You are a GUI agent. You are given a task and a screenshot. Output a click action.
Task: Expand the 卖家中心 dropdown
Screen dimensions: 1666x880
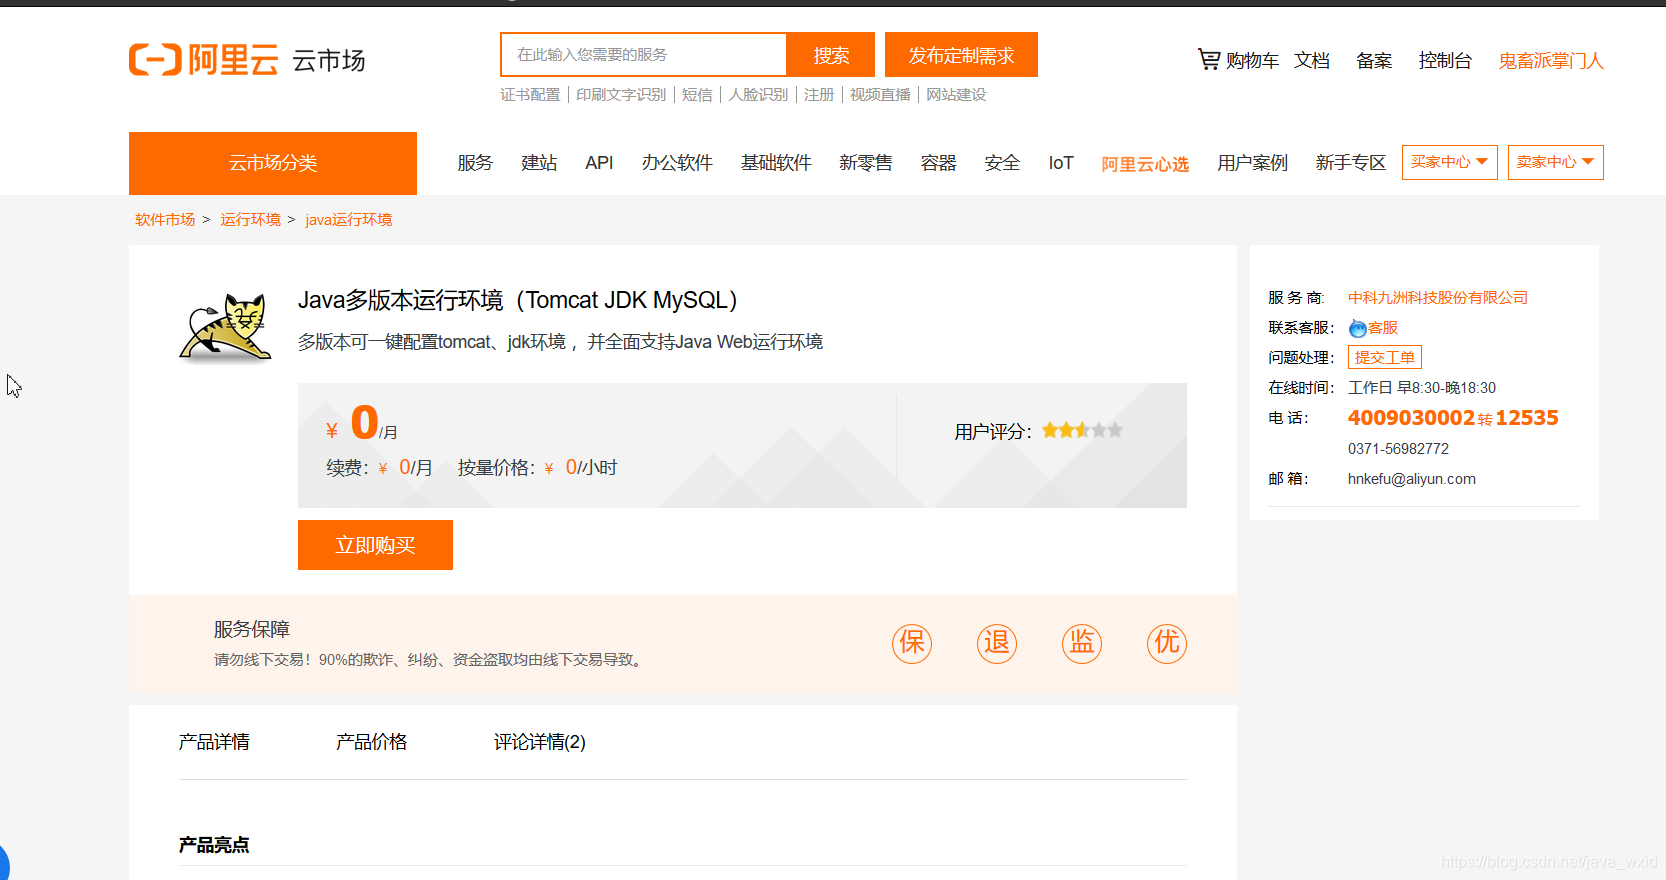(1556, 162)
